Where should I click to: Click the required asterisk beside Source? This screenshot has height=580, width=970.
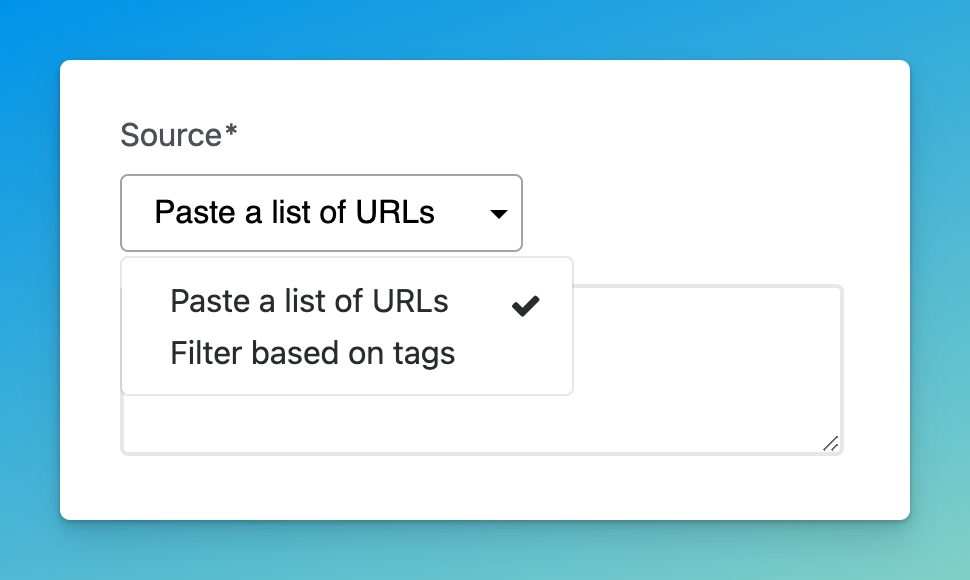click(x=231, y=132)
